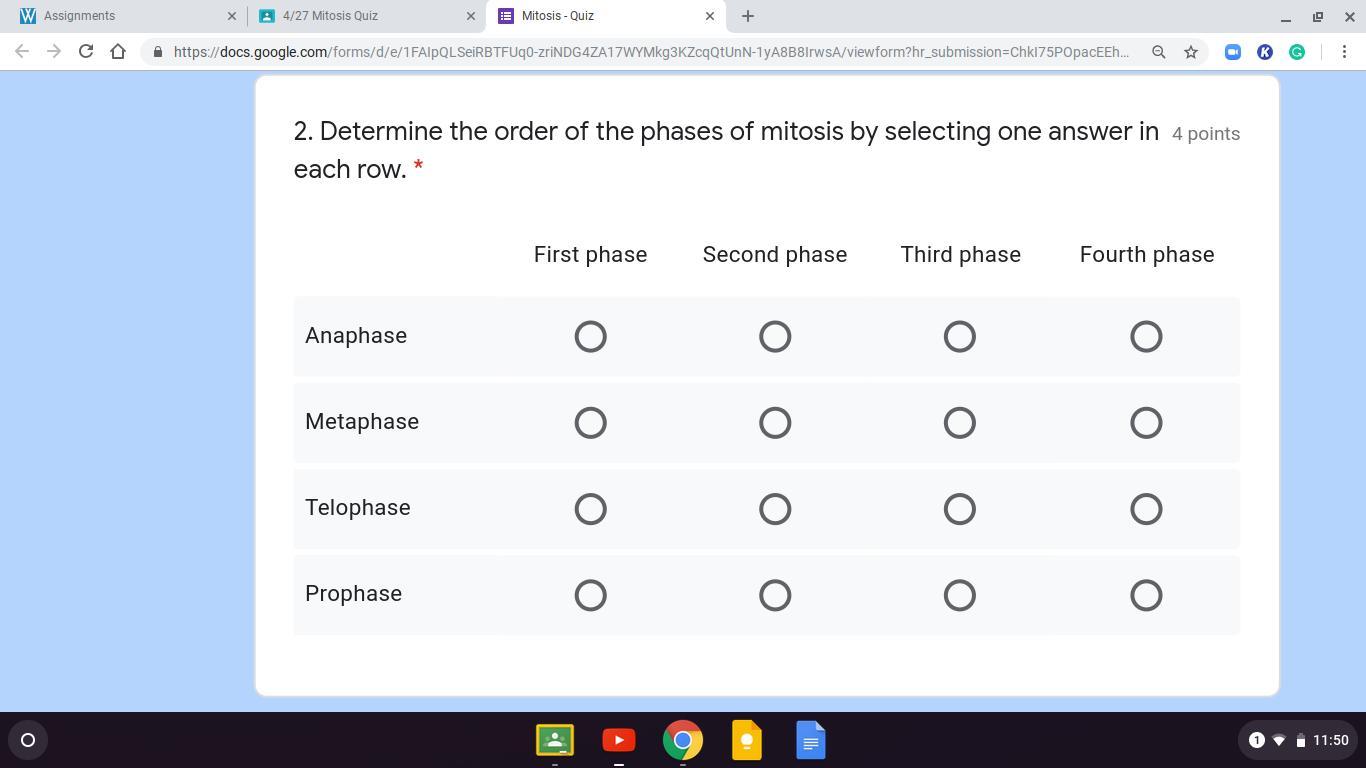Select Fourth phase for Telophase
This screenshot has width=1366, height=768.
pyautogui.click(x=1146, y=509)
